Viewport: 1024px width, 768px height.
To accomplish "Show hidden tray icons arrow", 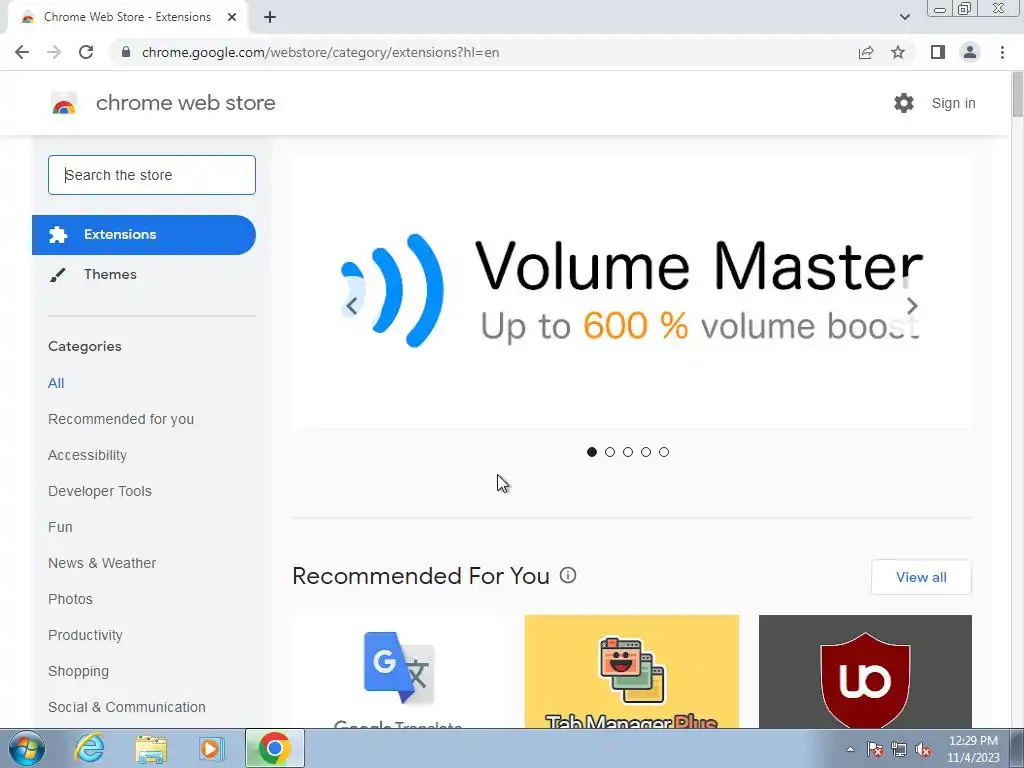I will (850, 749).
